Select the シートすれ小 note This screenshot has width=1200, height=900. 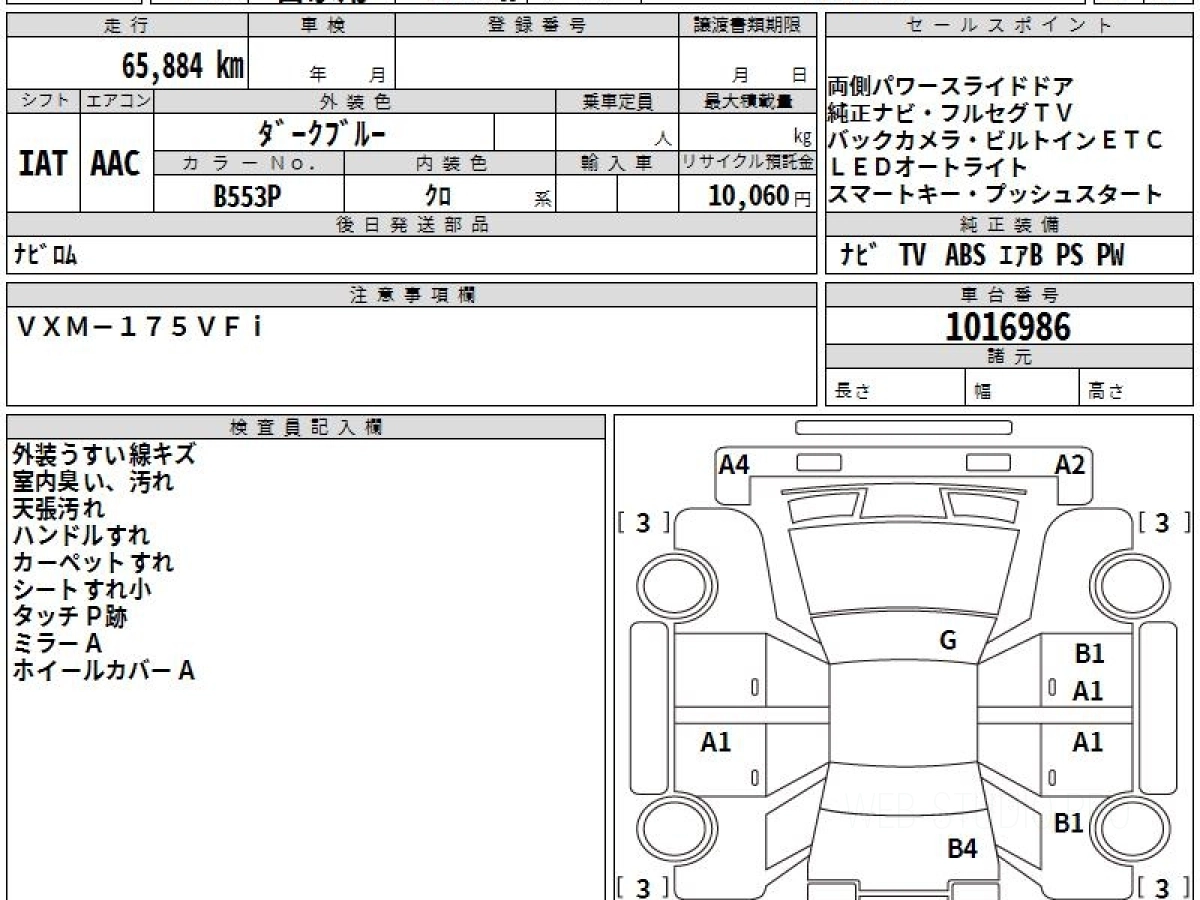pos(82,590)
